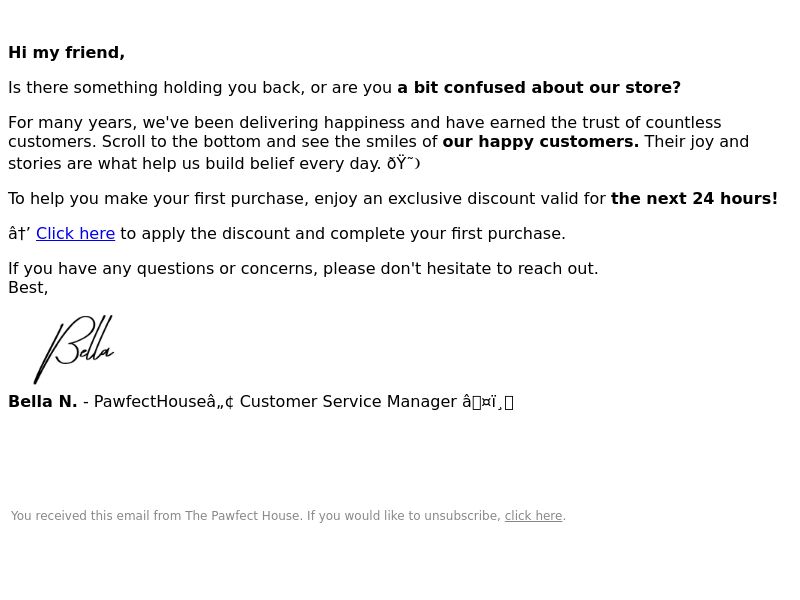
Task: Click the Bella handwritten signature image
Action: point(74,349)
